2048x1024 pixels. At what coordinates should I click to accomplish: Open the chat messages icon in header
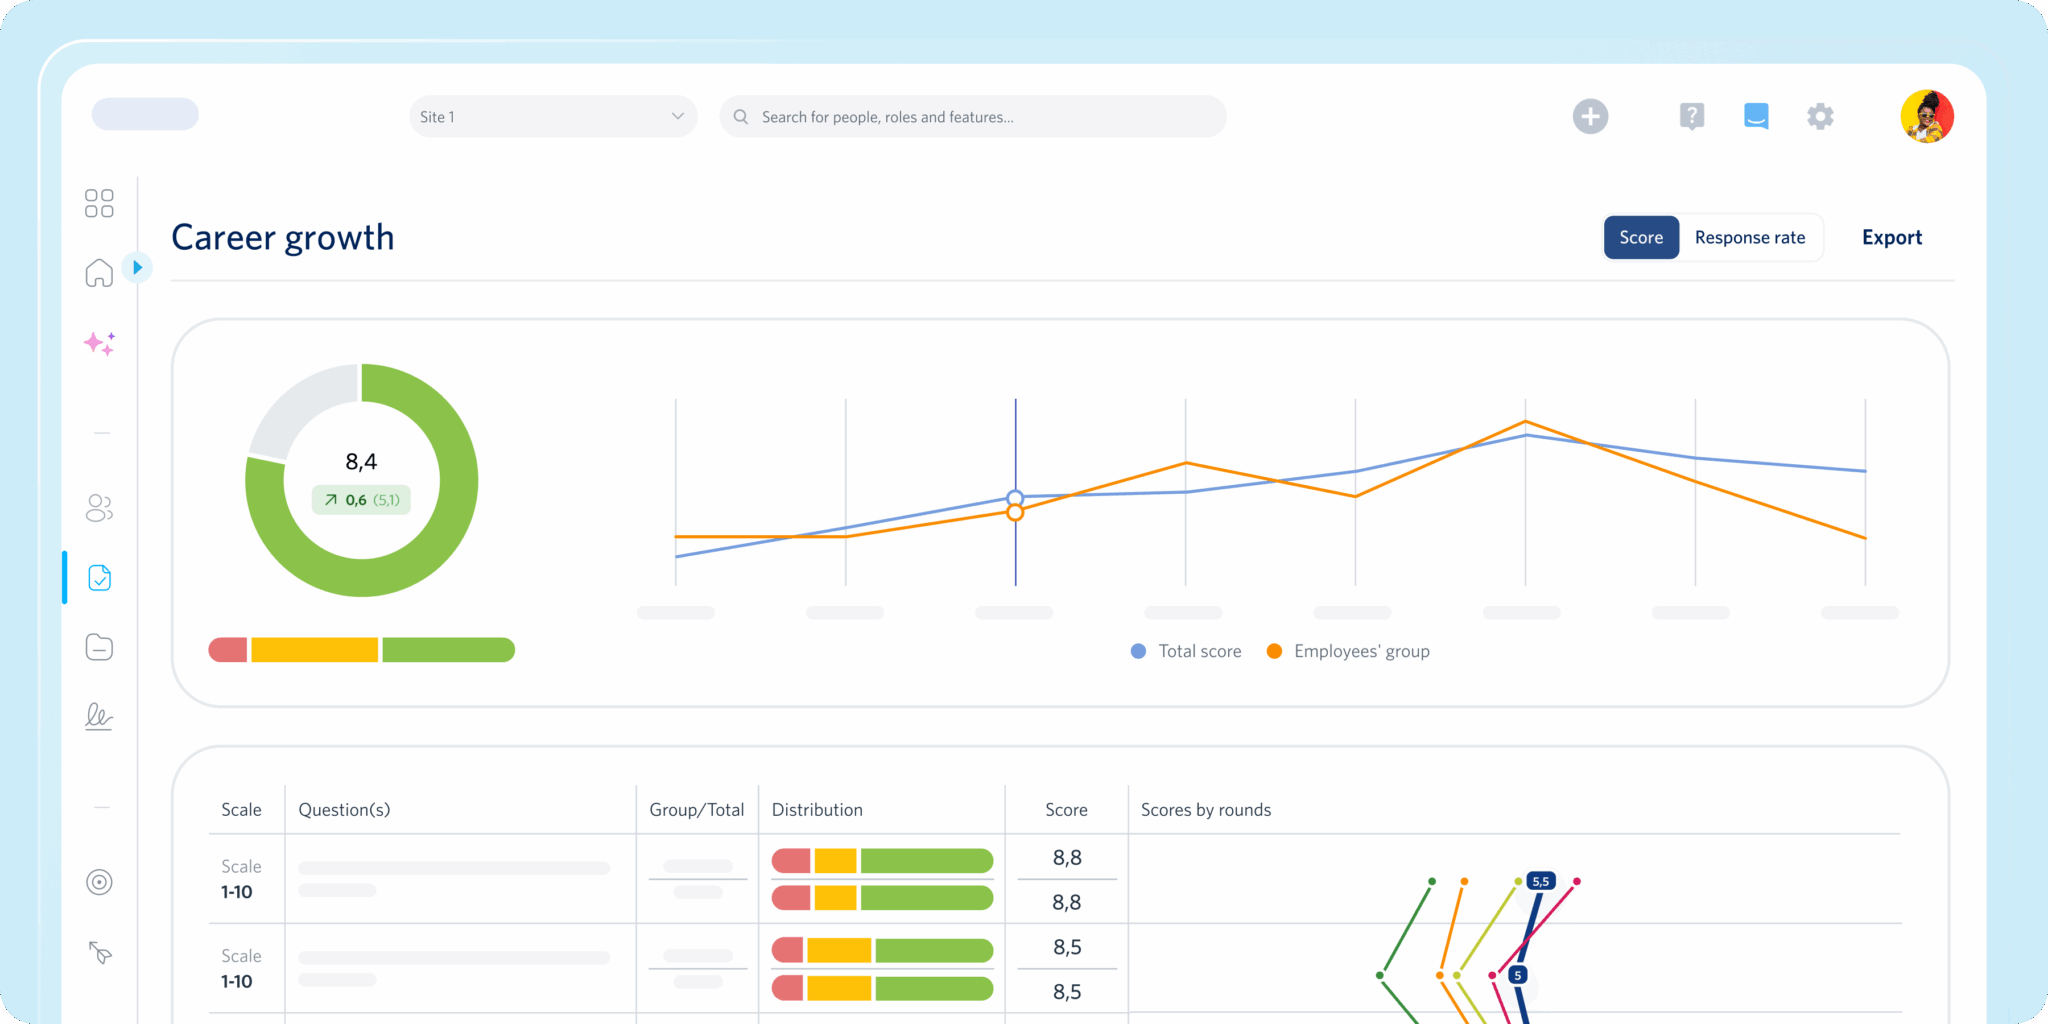click(x=1756, y=117)
